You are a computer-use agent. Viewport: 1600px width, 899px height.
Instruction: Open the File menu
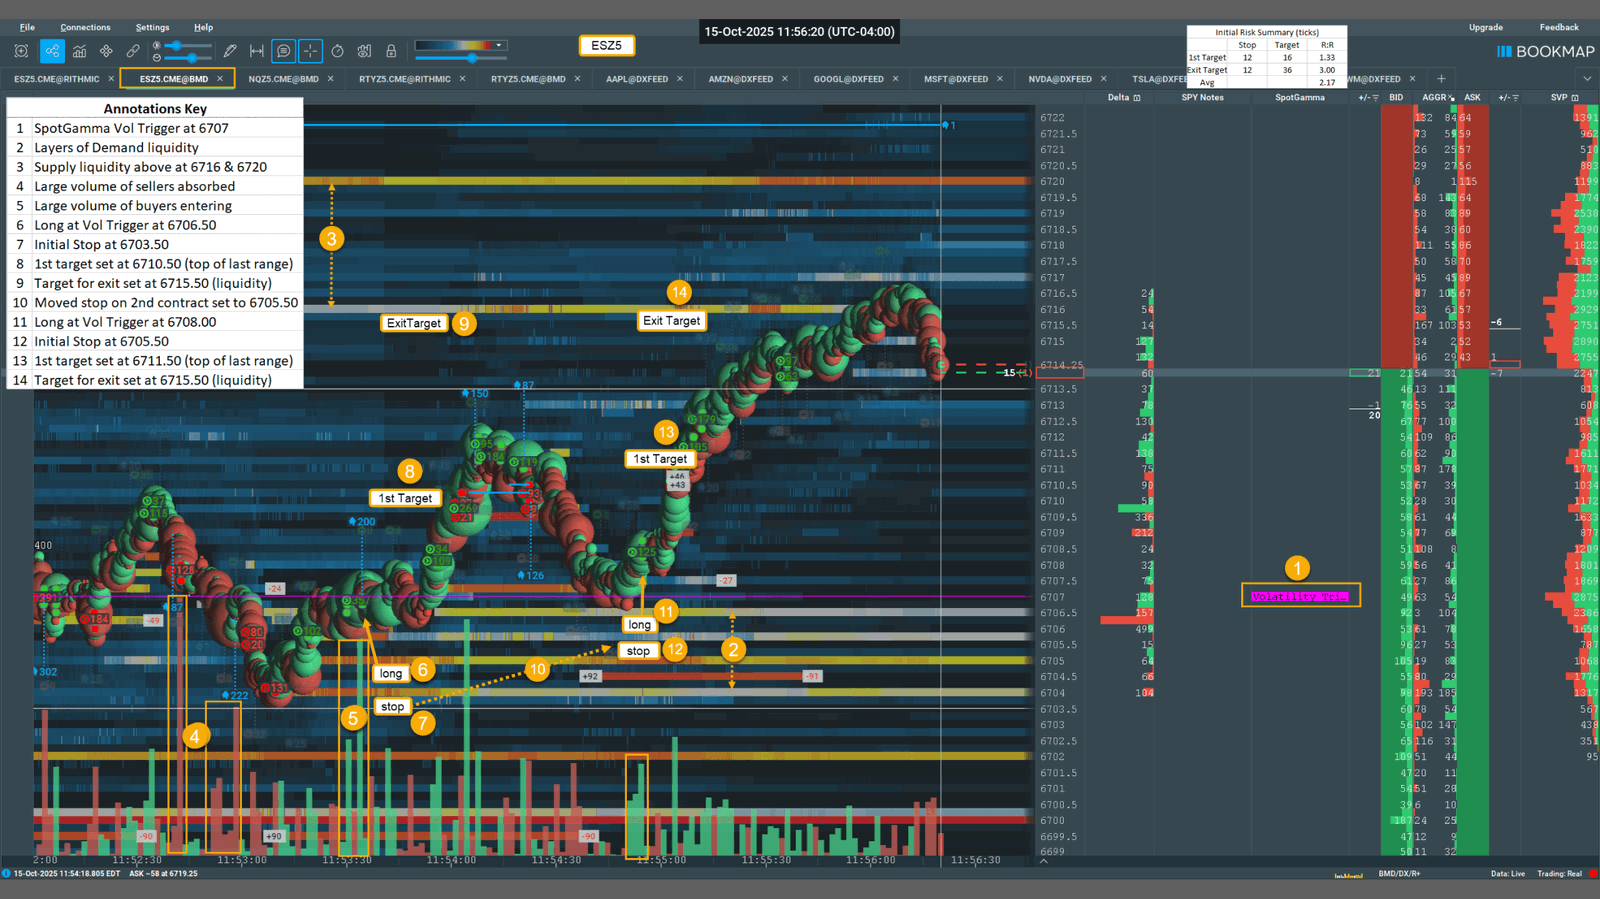(27, 27)
